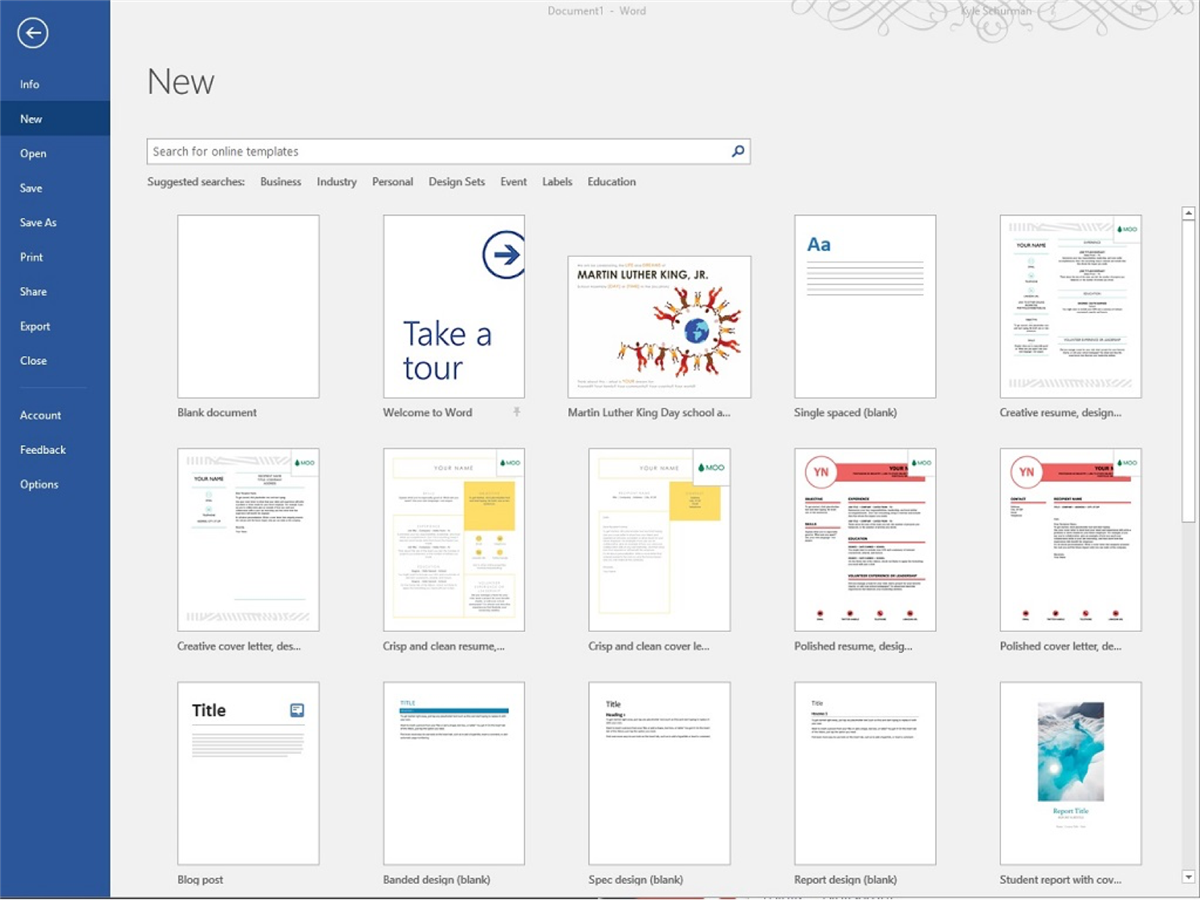Go to the Open page

point(33,154)
